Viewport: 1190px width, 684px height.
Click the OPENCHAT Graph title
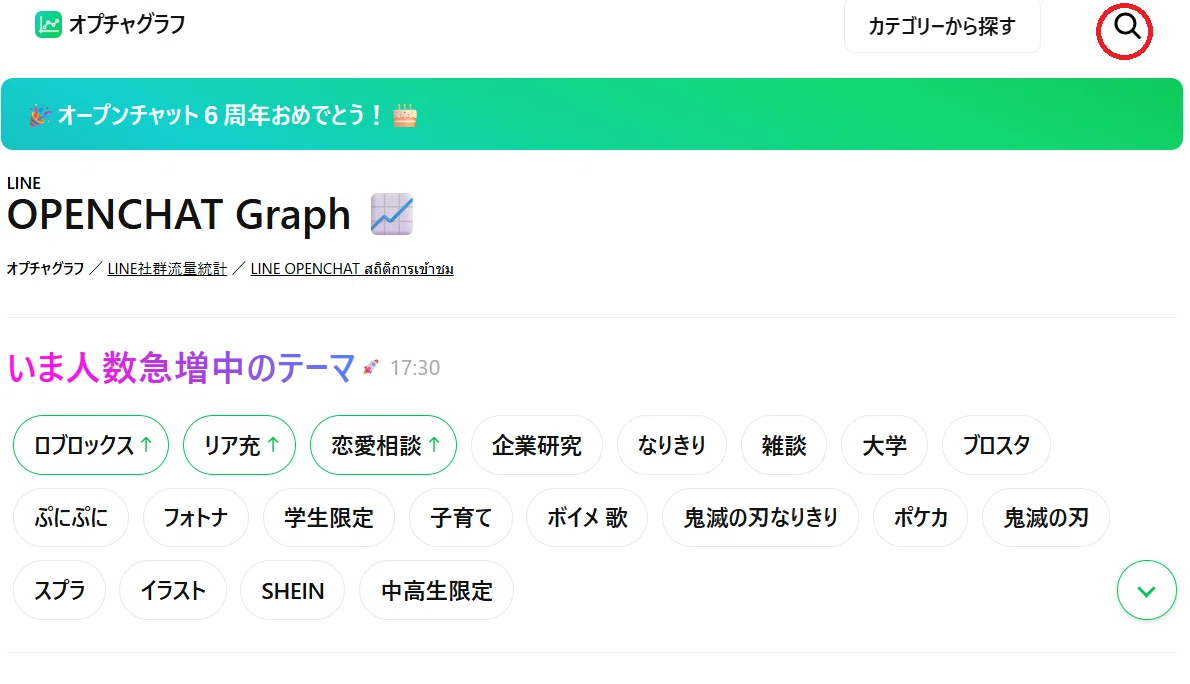point(179,214)
